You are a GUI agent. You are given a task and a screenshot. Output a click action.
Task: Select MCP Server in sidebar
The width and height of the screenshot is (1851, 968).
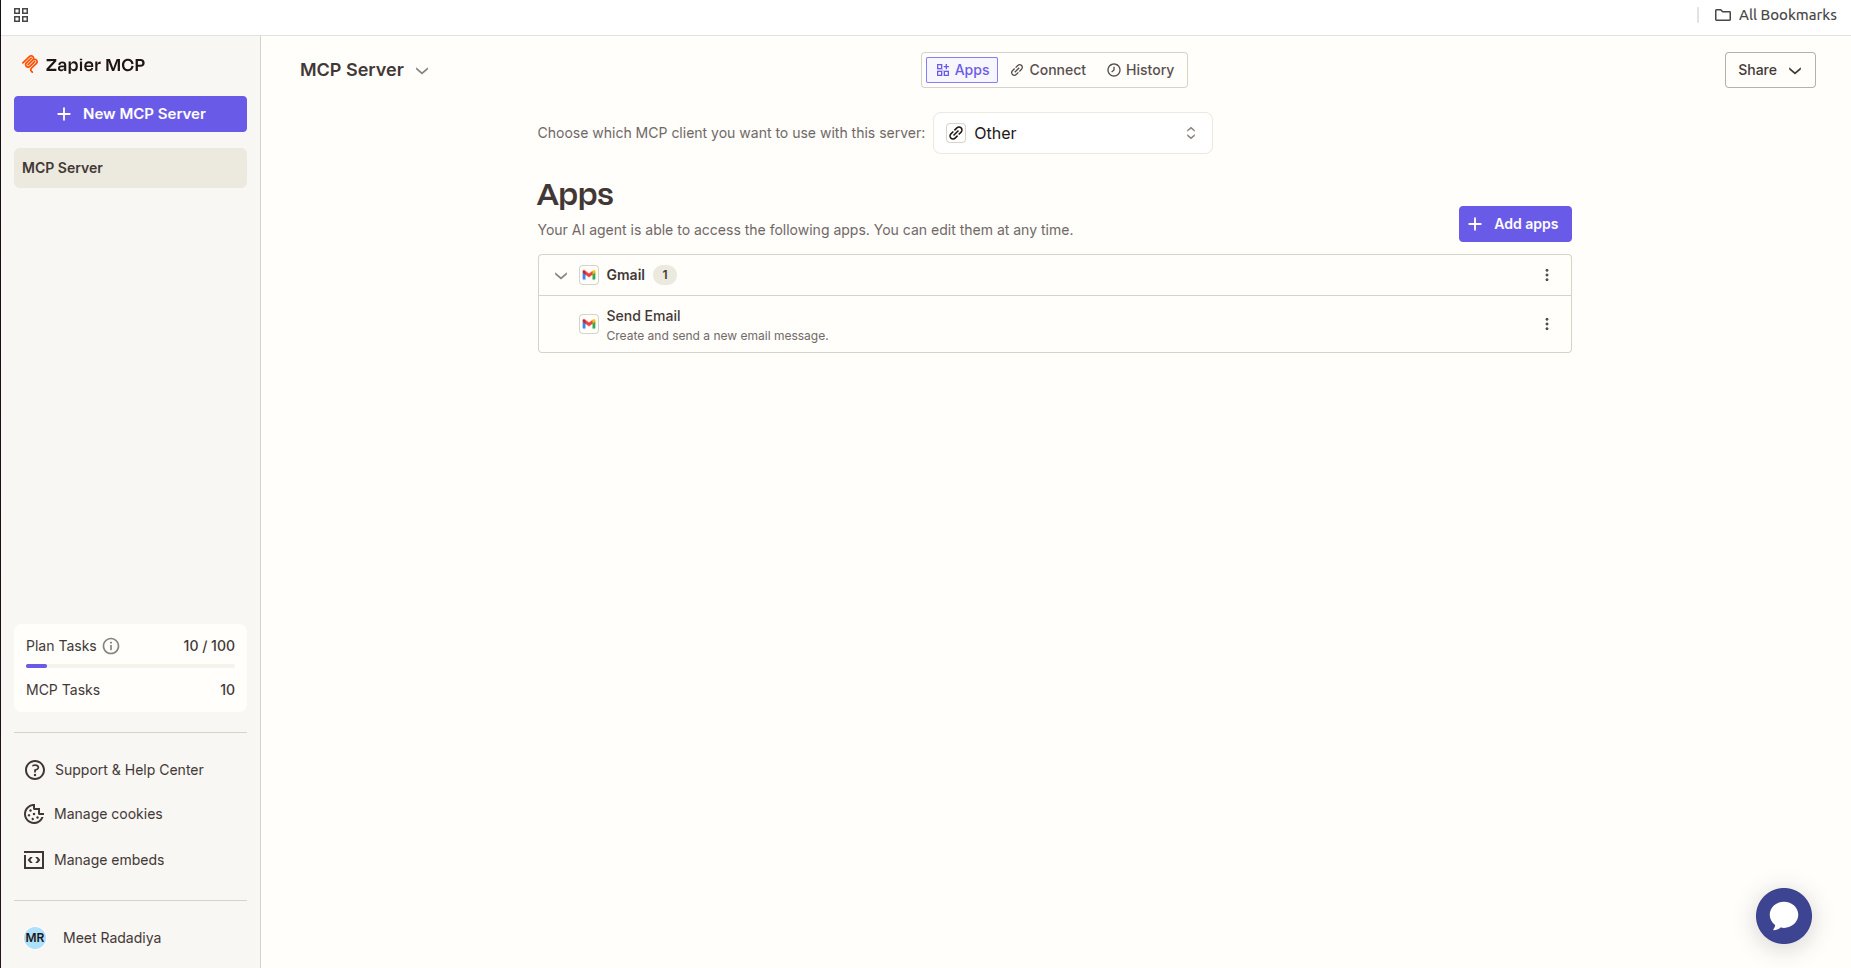[130, 168]
